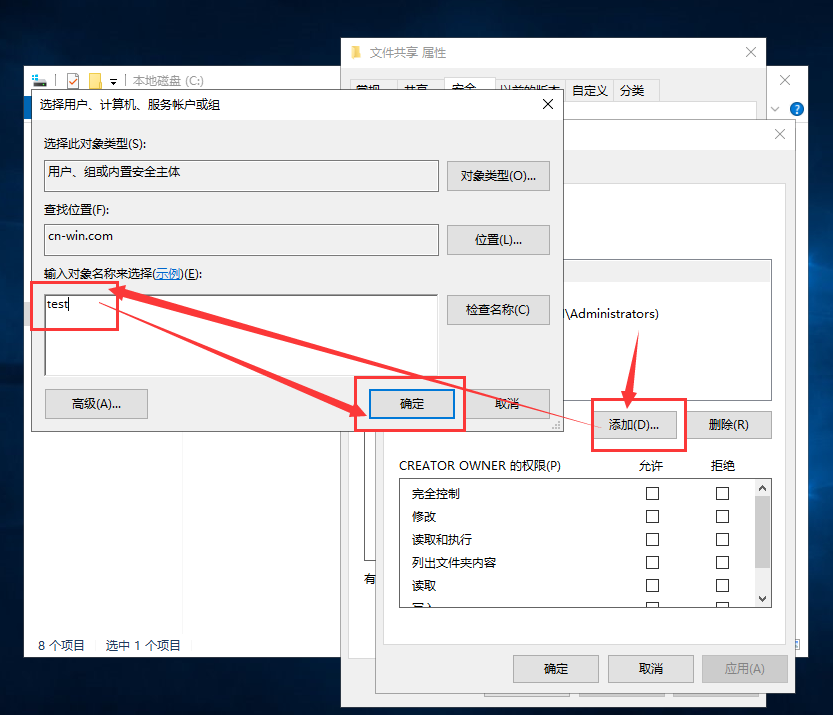833x715 pixels.
Task: Tick Allow checkbox for Full Control (完全控制)
Action: [x=652, y=493]
